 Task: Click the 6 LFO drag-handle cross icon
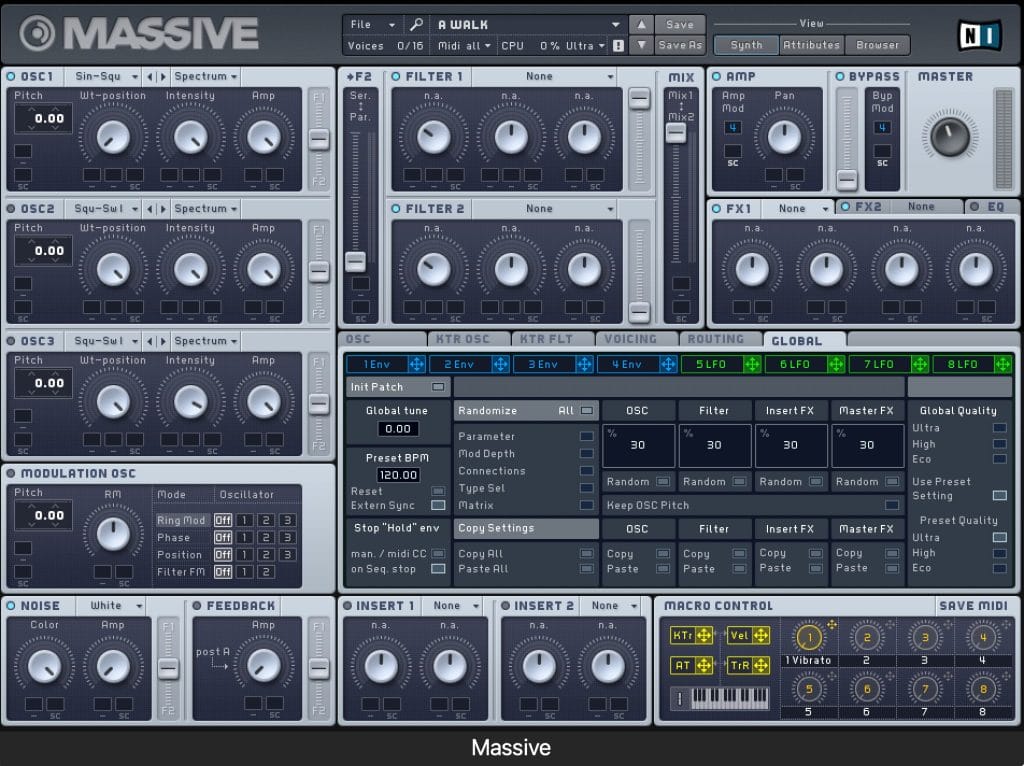pyautogui.click(x=836, y=364)
